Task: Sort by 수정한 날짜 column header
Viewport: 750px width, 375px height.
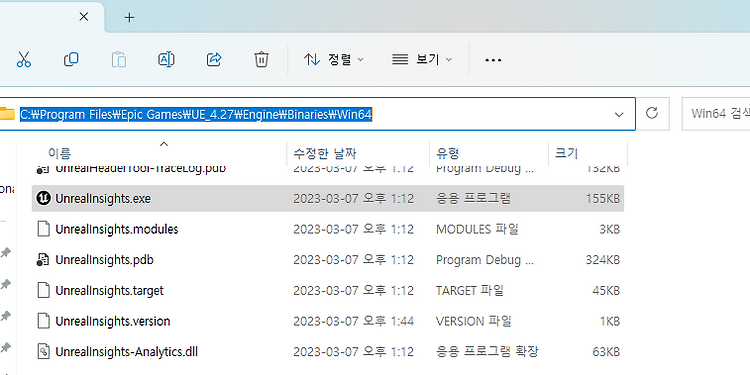Action: coord(325,153)
